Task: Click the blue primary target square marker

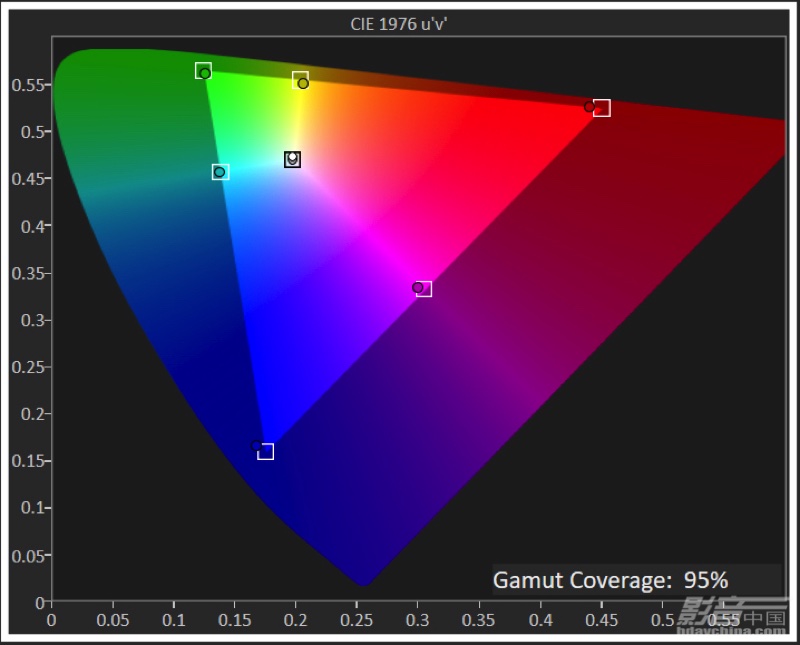Action: 265,451
